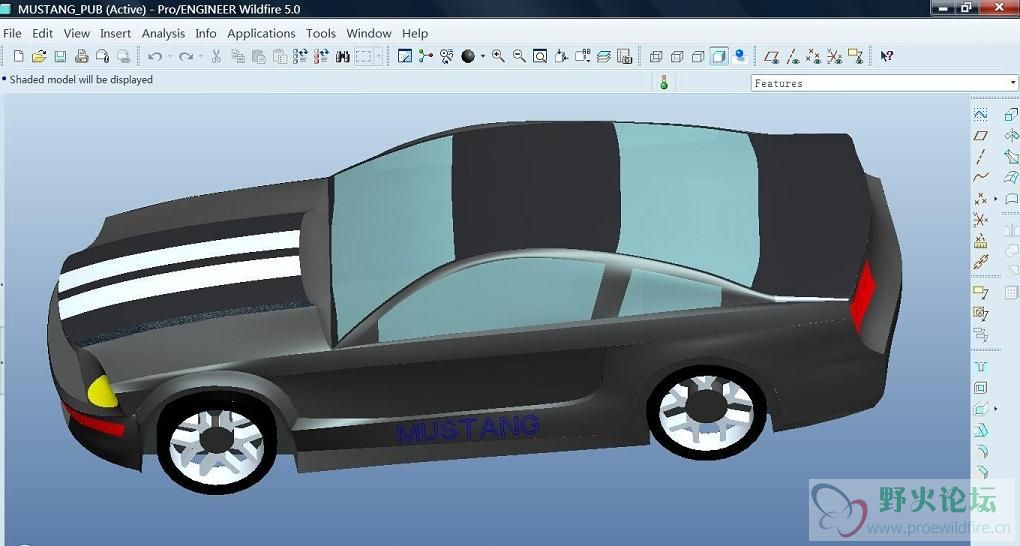Switch to Wireframe display style
Viewport: 1020px width, 546px height.
tap(656, 57)
